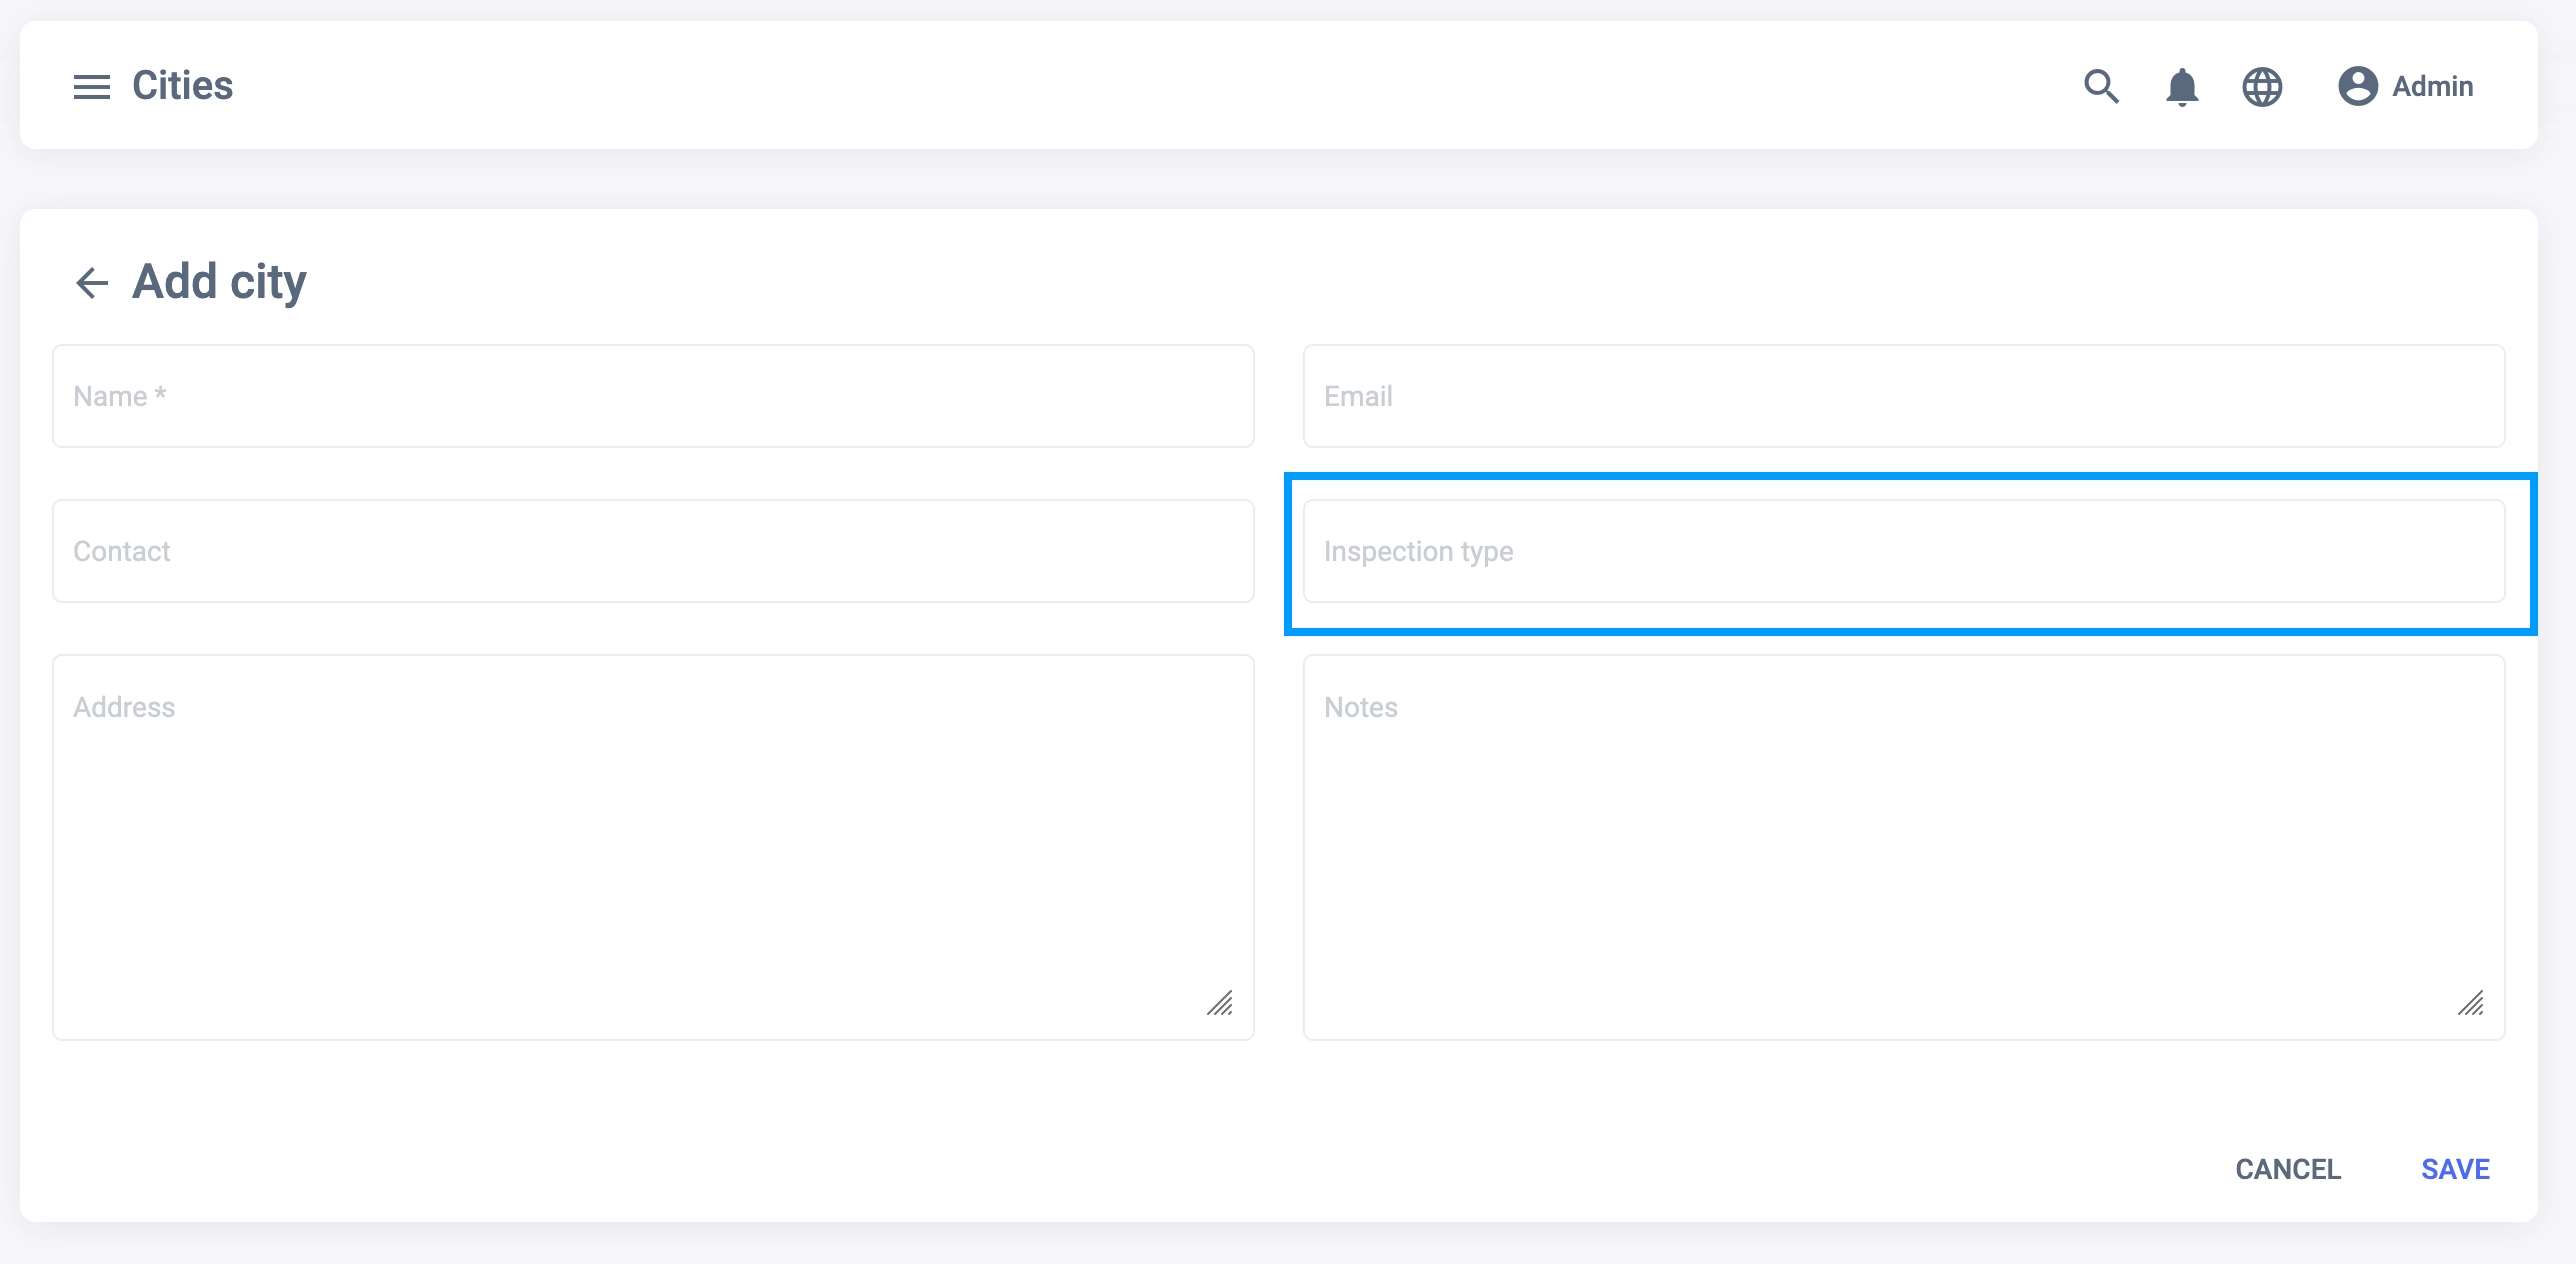Click the Cities page title
The image size is (2576, 1264).
click(182, 86)
